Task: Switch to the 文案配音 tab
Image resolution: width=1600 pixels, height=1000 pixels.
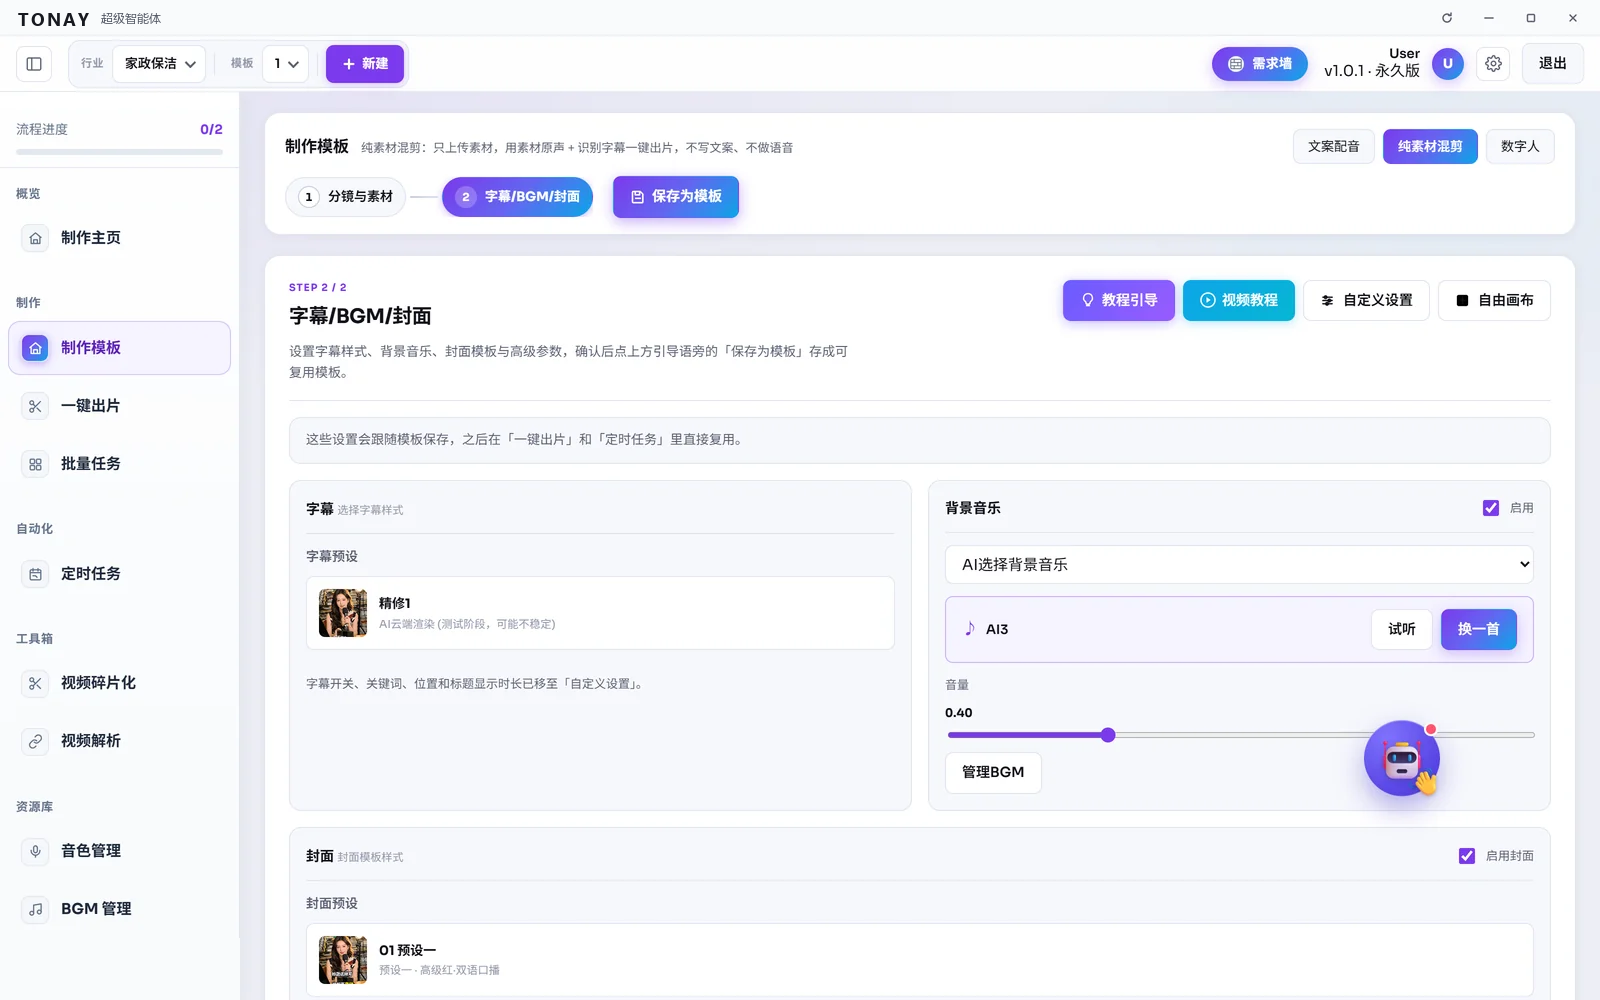Action: tap(1333, 147)
